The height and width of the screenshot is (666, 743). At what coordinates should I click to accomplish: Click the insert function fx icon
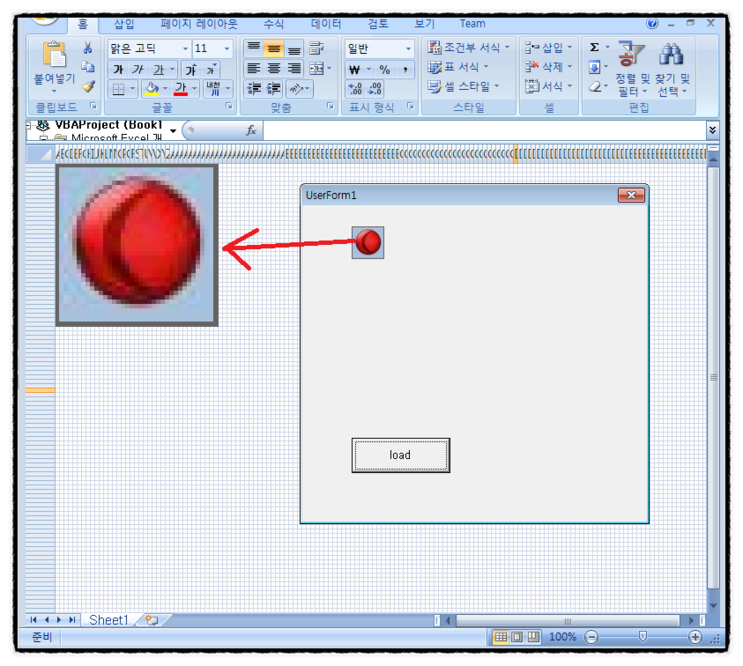(251, 130)
